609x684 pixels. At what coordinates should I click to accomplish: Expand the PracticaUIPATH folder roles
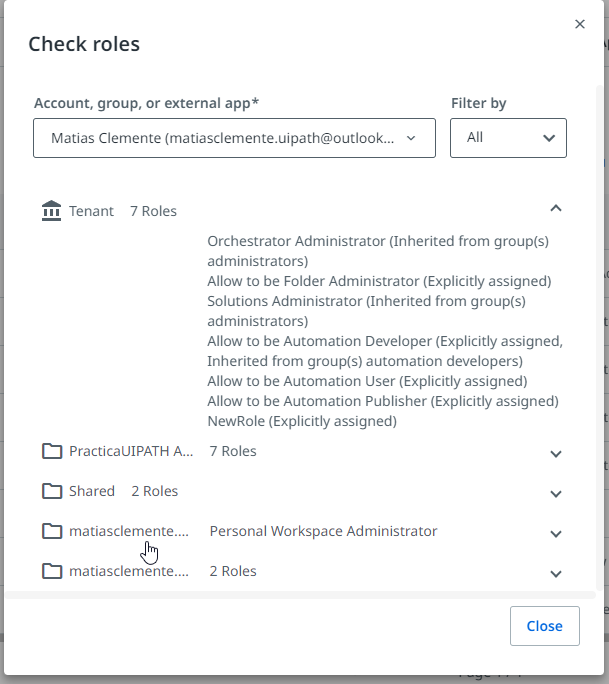pyautogui.click(x=557, y=453)
